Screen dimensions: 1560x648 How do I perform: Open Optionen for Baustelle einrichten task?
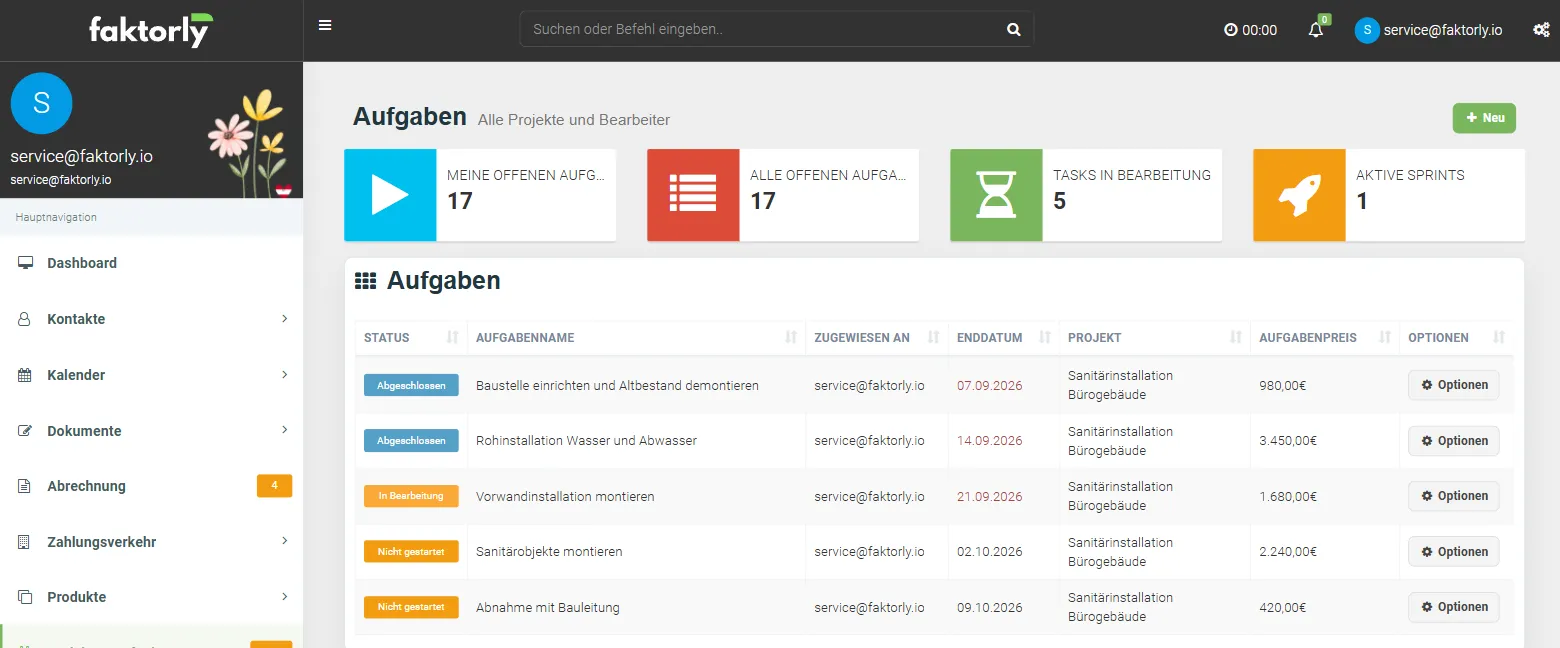(1453, 385)
